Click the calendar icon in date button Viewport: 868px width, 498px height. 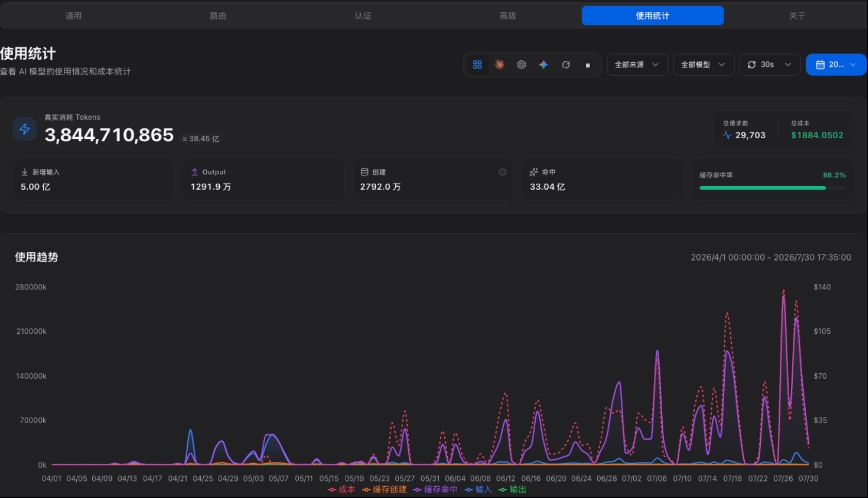pyautogui.click(x=820, y=65)
